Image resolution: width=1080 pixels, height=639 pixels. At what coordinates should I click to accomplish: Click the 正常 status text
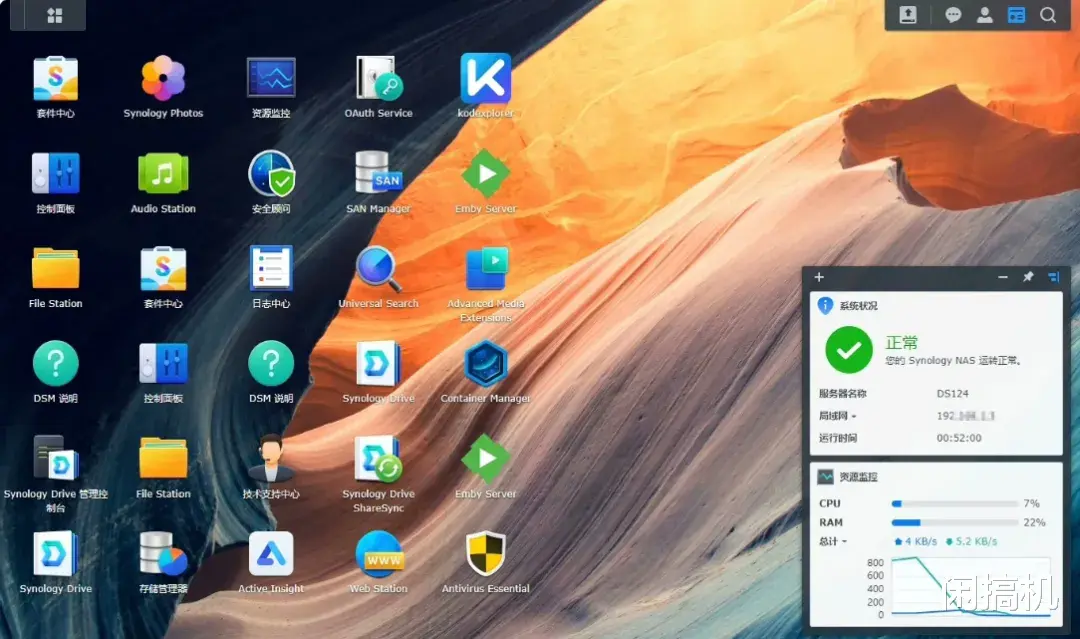(x=902, y=342)
